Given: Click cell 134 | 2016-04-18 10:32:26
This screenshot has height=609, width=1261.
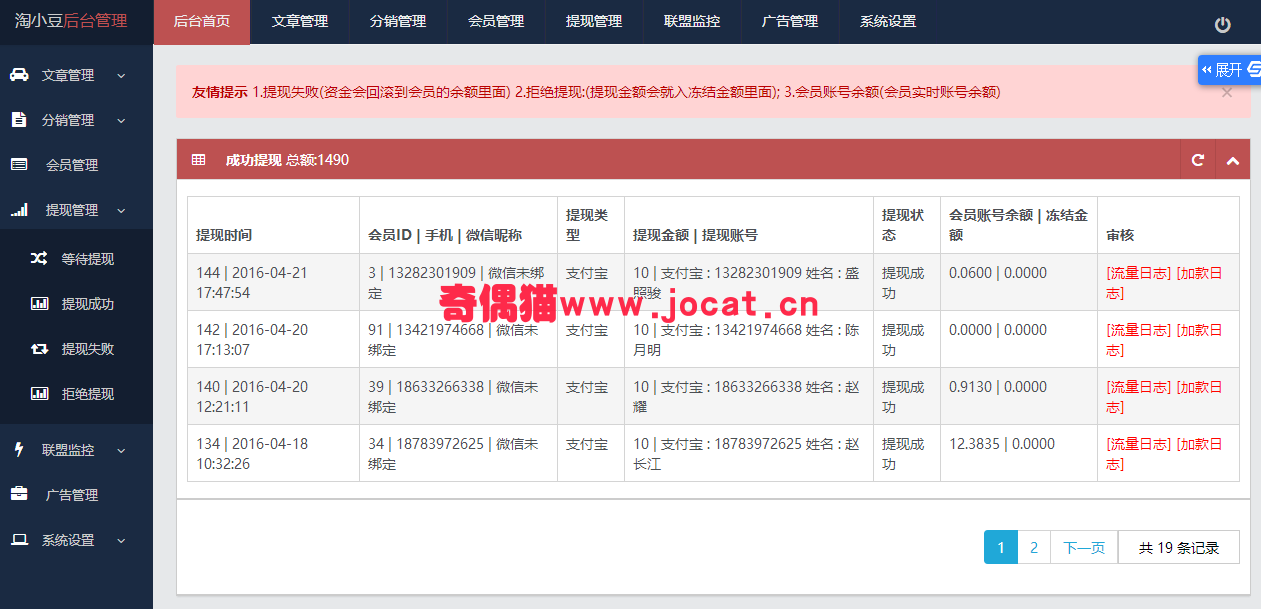Looking at the screenshot, I should pos(273,453).
